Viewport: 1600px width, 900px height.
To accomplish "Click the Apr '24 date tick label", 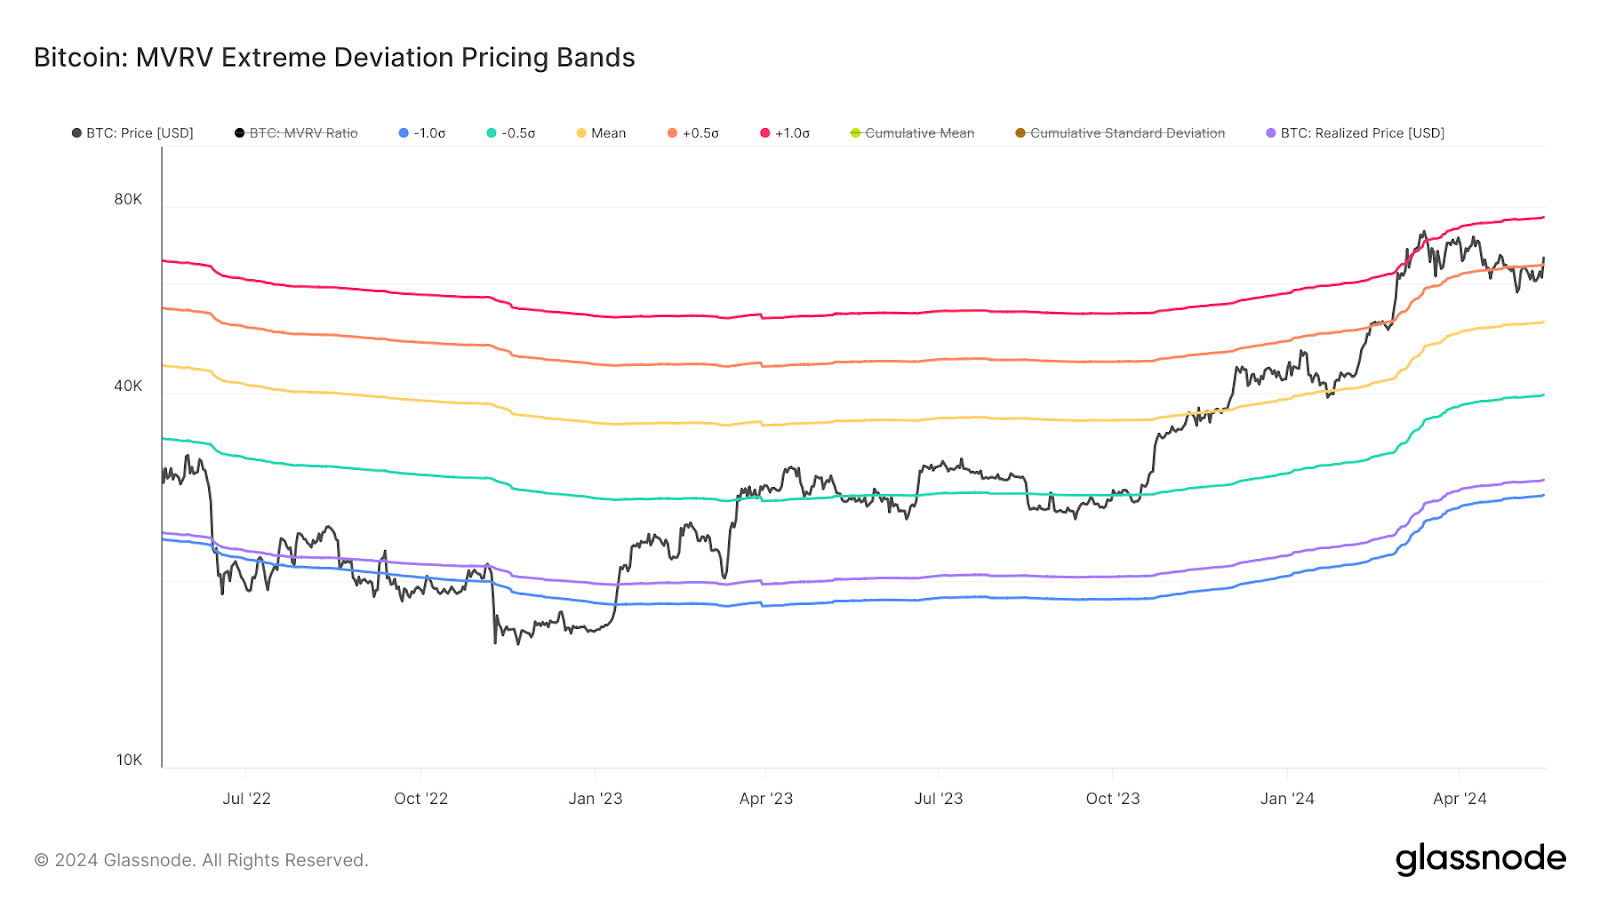I will pos(1459,798).
